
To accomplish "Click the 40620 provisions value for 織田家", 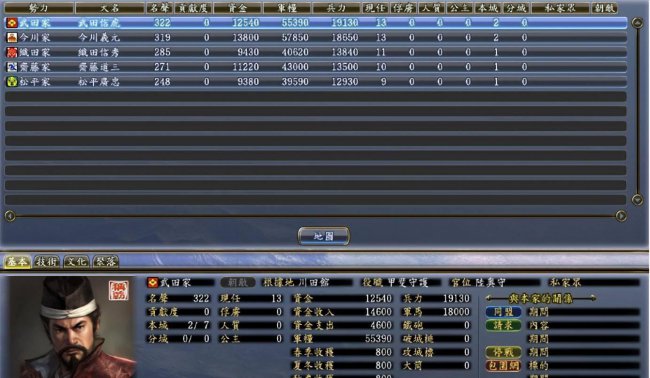I will [x=295, y=52].
